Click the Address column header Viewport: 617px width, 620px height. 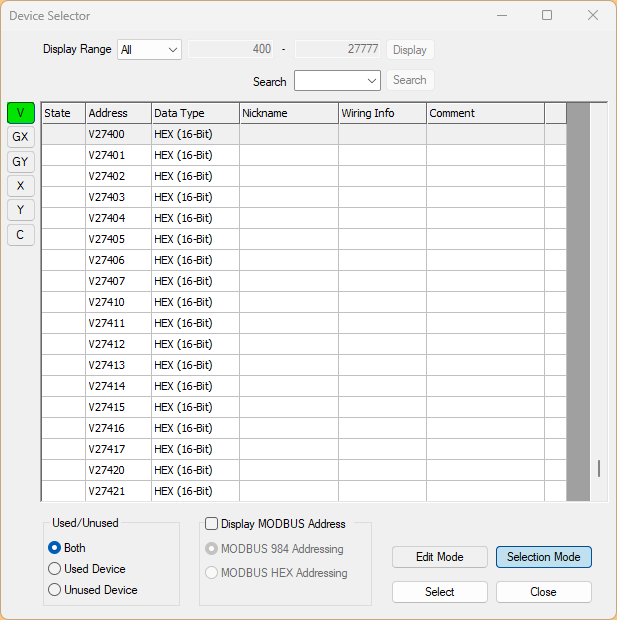[x=119, y=113]
